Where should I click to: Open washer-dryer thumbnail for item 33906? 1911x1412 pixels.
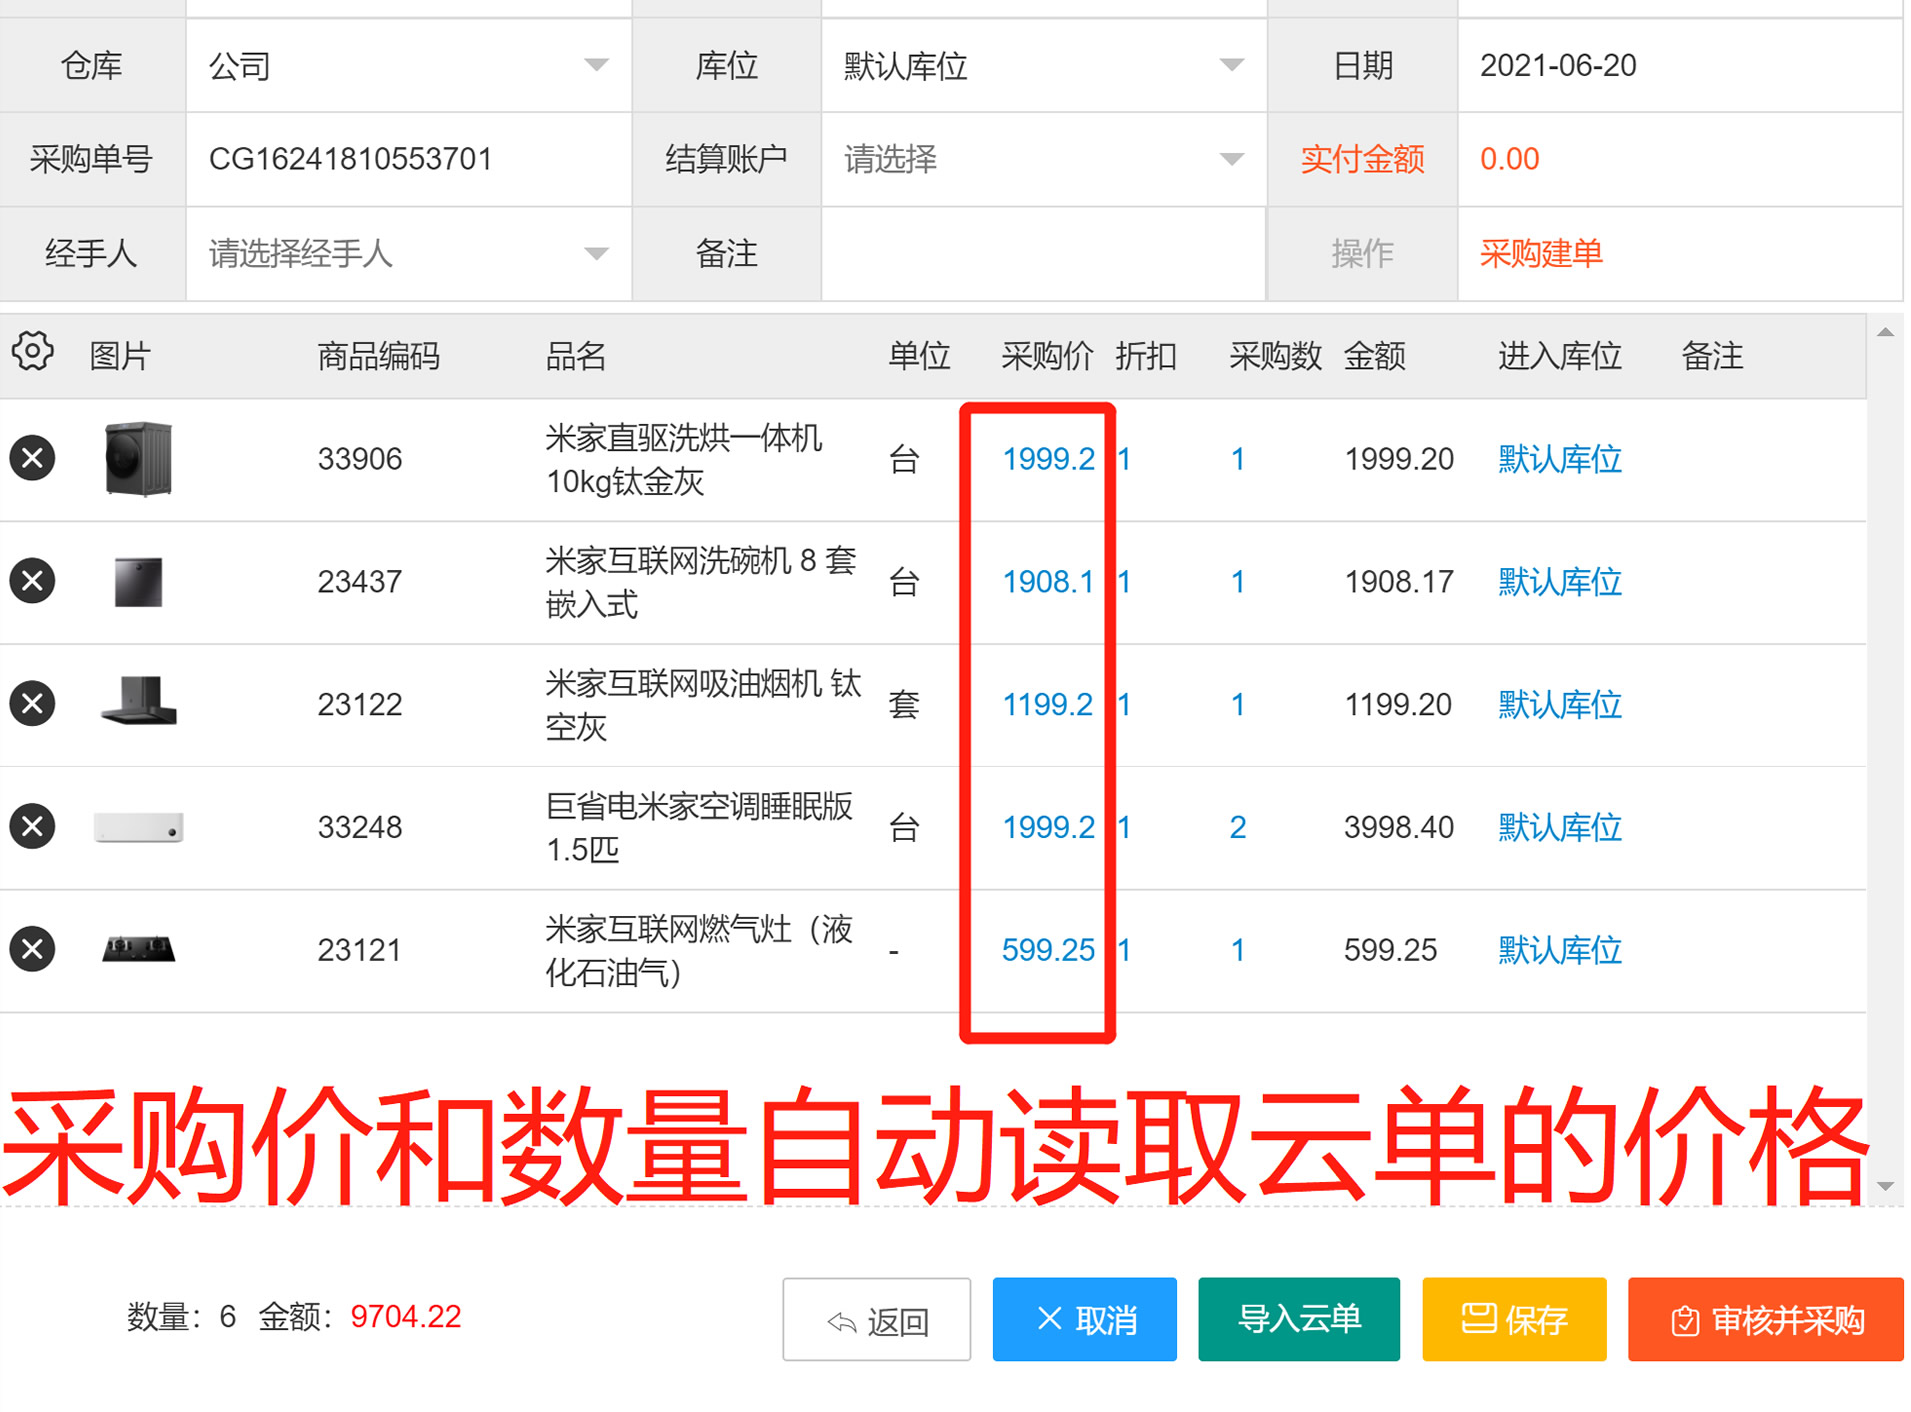click(x=138, y=459)
